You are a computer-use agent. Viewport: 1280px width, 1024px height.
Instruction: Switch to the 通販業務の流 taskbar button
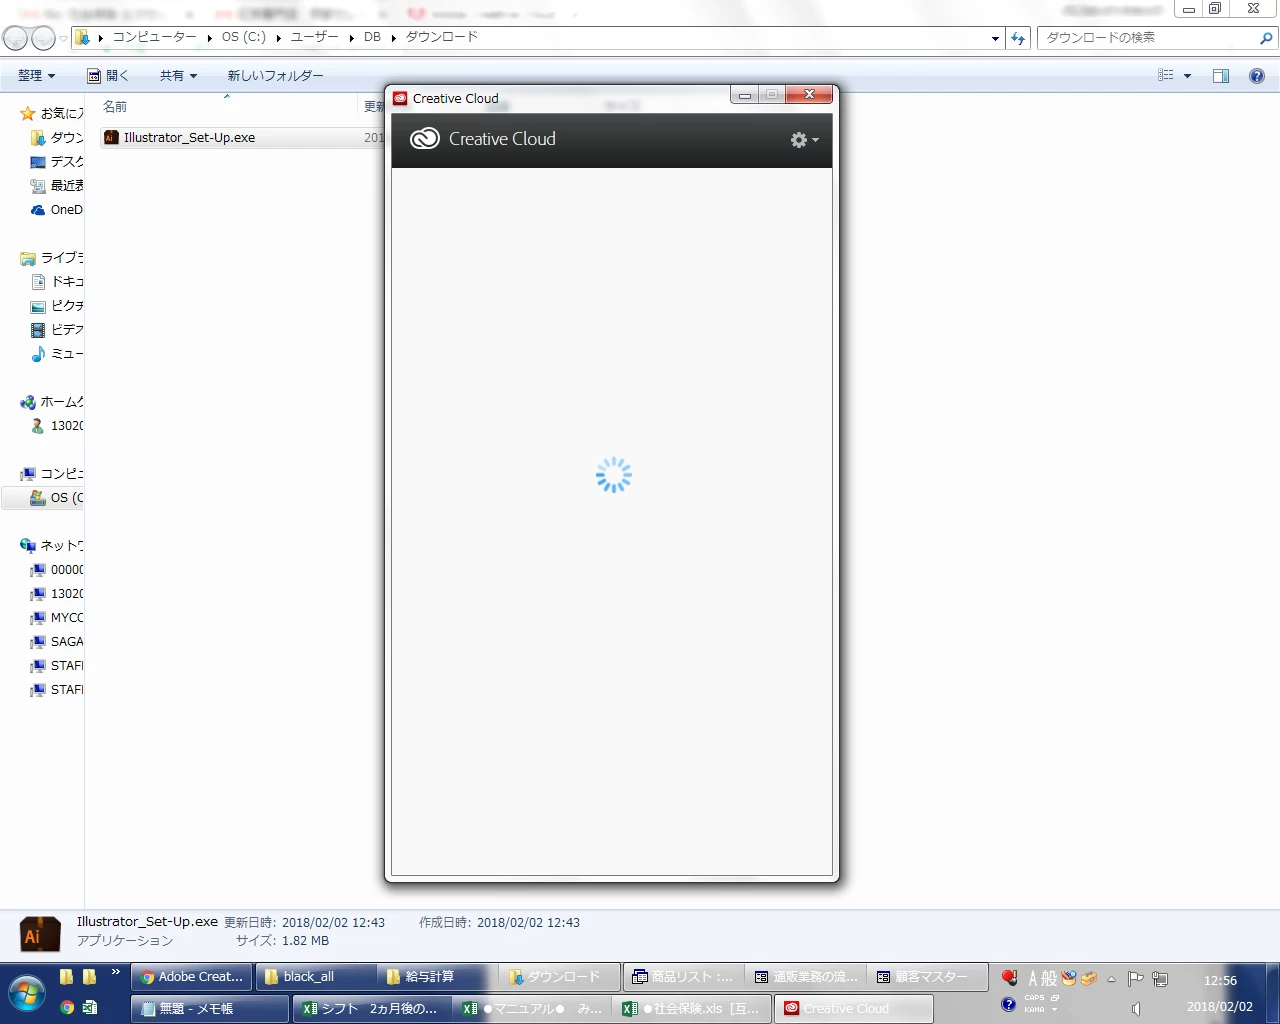coord(807,977)
